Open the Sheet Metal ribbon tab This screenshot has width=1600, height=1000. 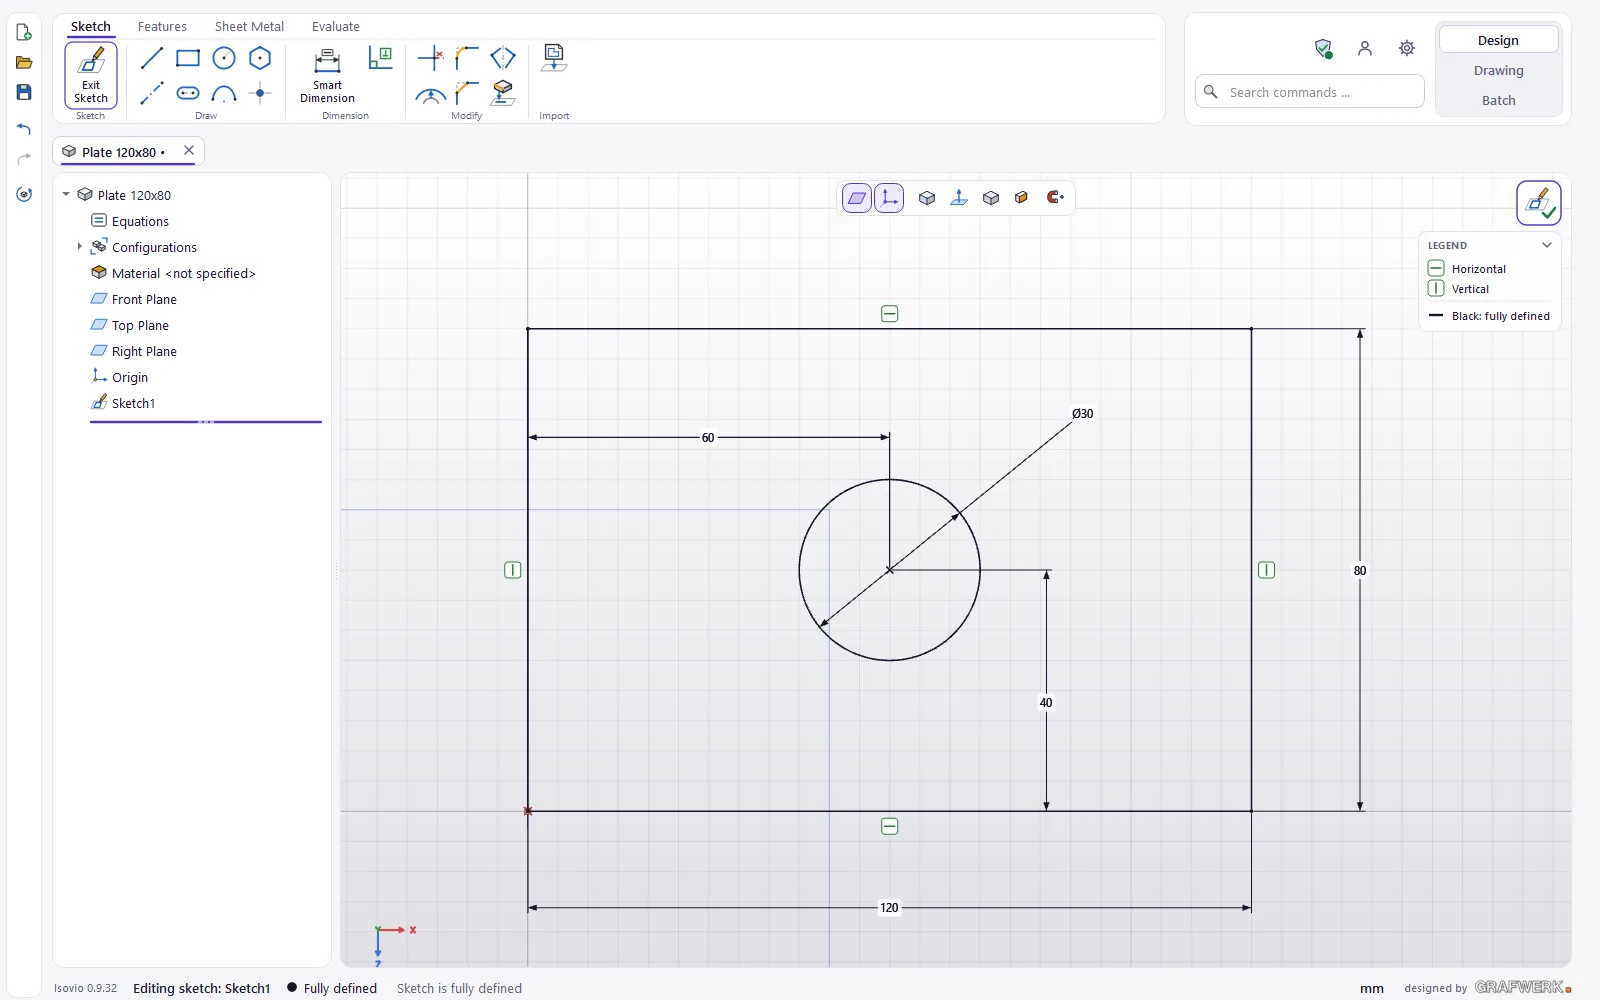(249, 27)
